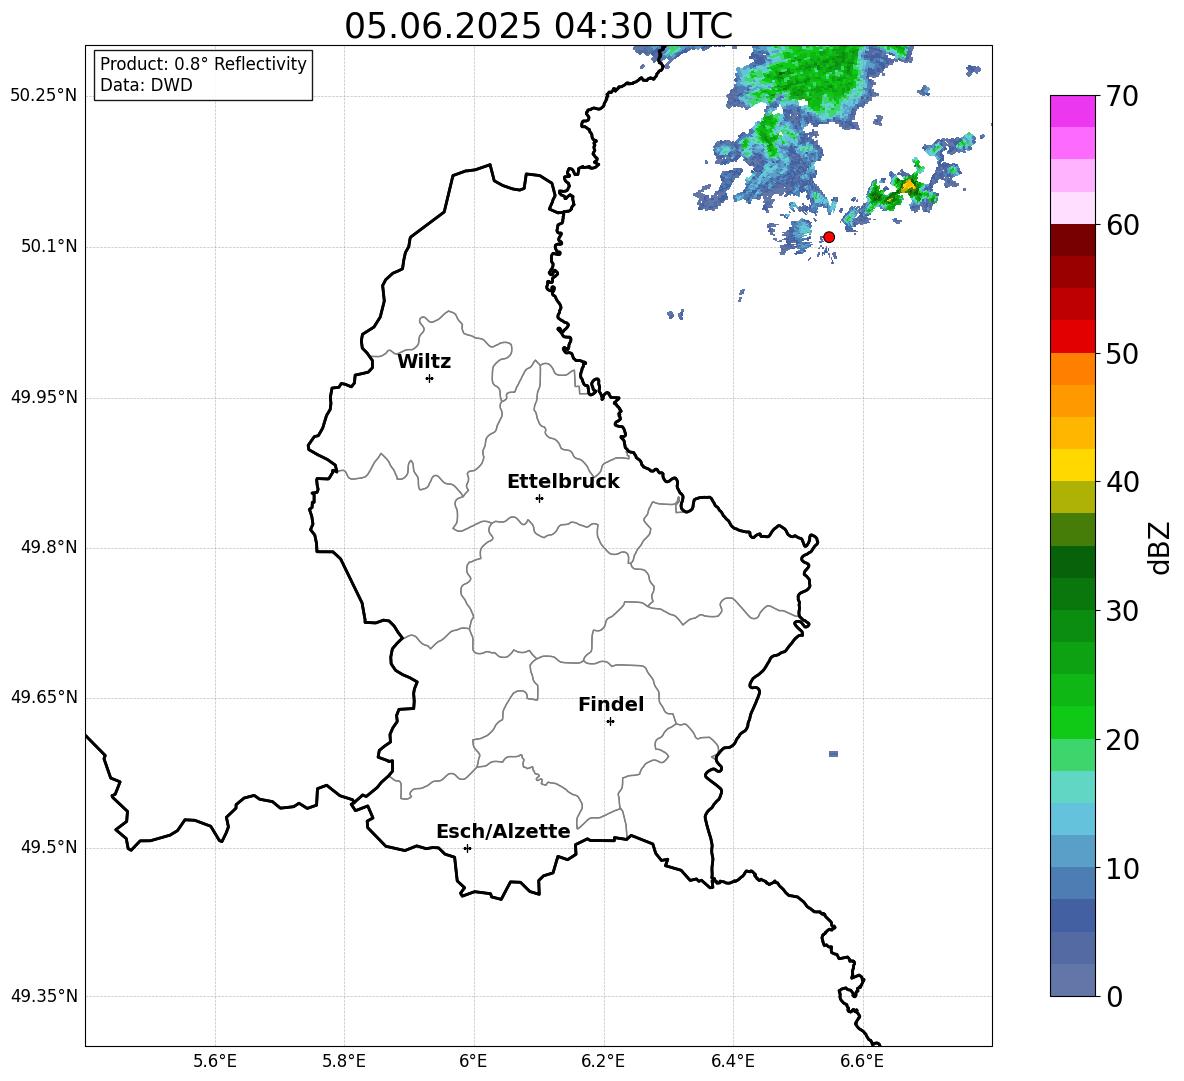Click the 6.4°E longitude label

(732, 1062)
